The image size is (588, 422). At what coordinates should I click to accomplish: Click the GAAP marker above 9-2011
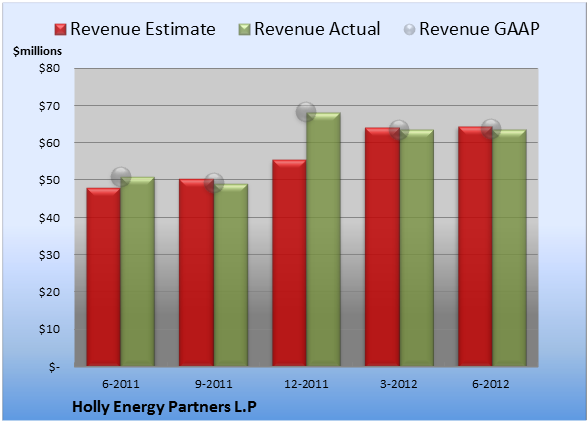(214, 183)
